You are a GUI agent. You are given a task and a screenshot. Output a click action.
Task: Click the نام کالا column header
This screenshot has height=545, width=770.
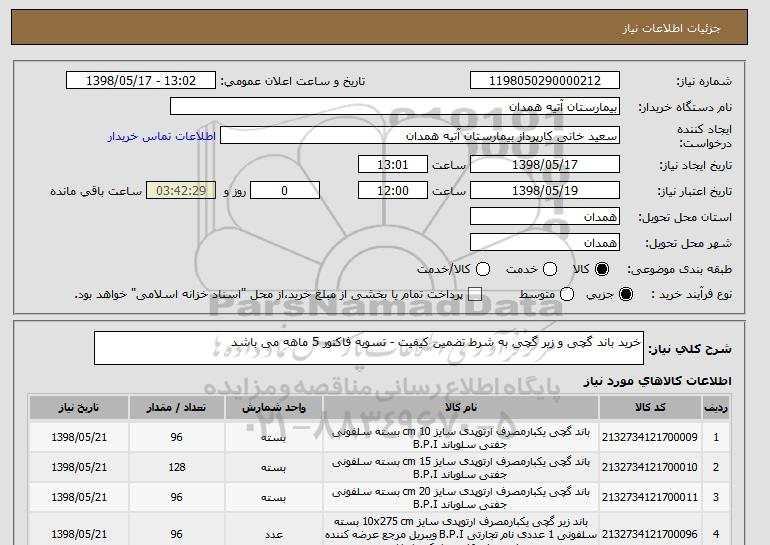click(x=461, y=408)
